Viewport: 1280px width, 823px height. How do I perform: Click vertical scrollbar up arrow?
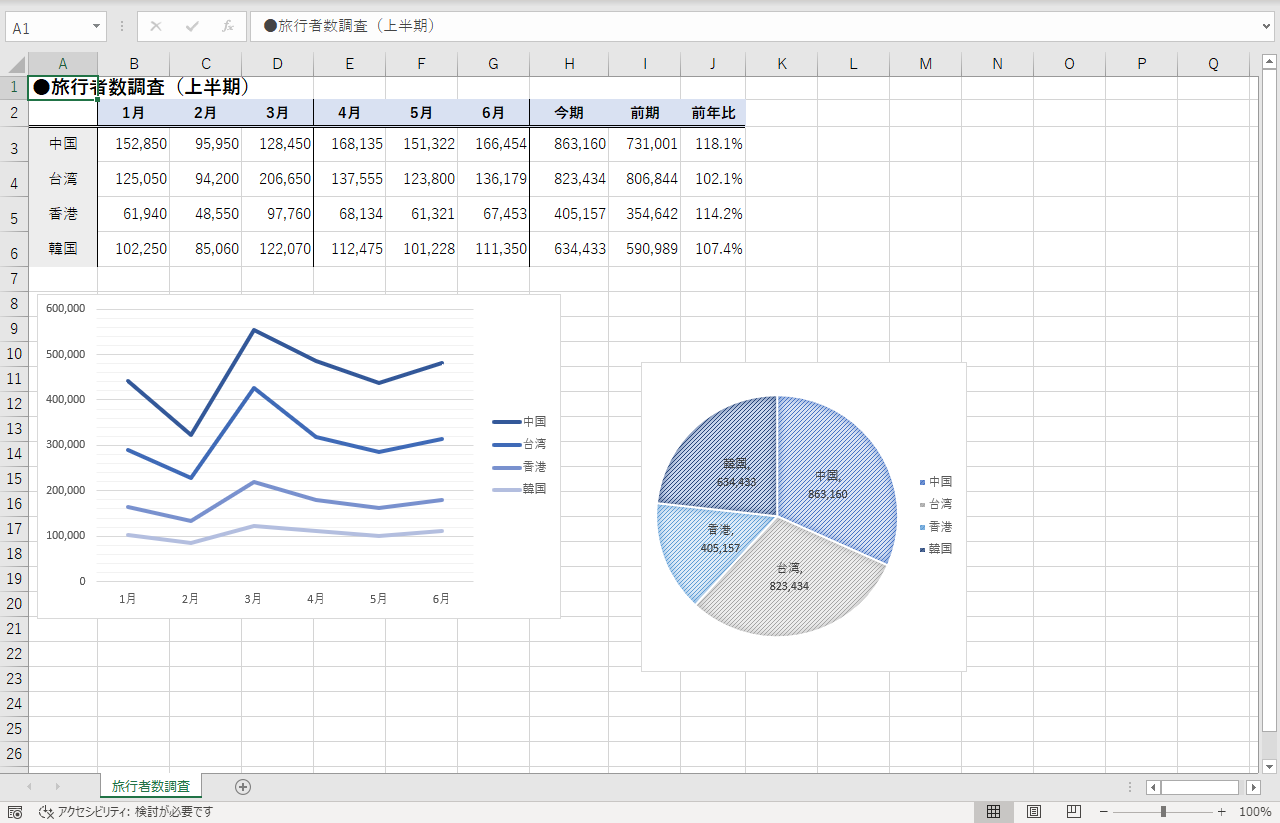(1270, 64)
